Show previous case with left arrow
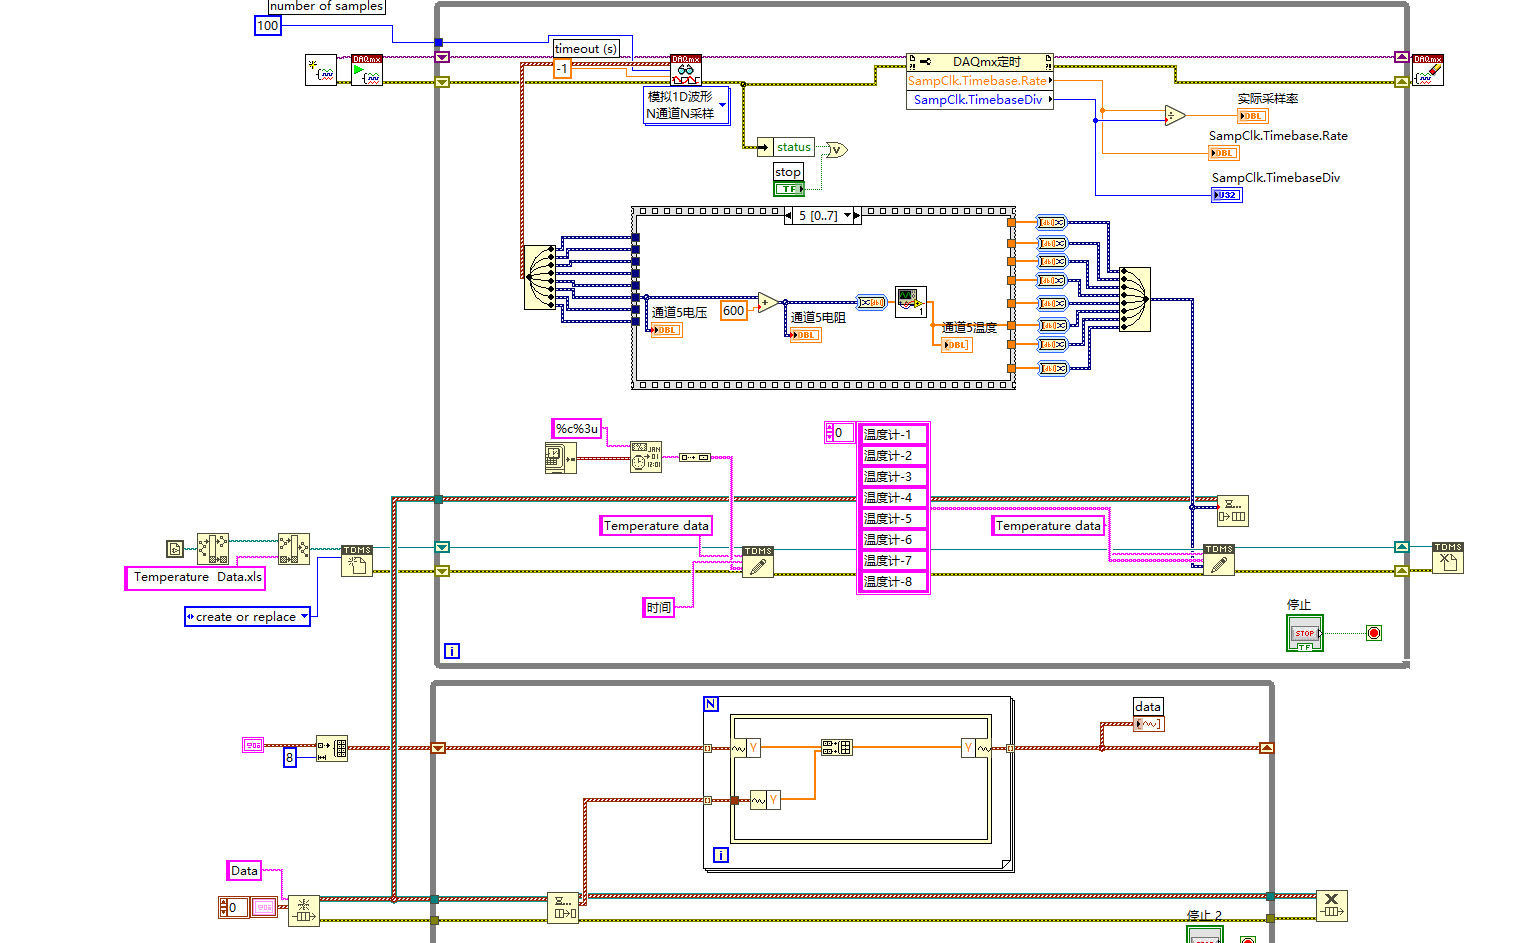The image size is (1515, 943). pyautogui.click(x=789, y=215)
